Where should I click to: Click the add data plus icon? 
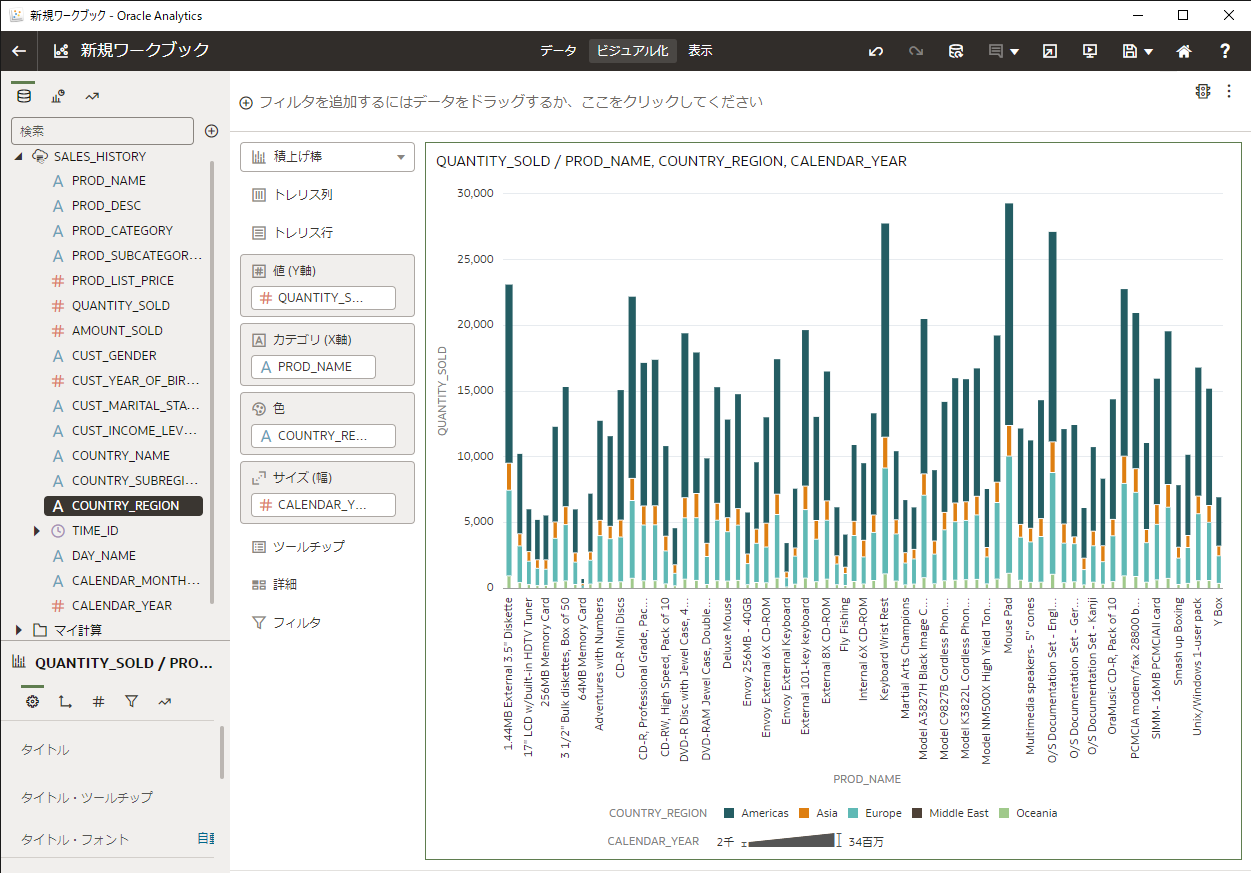tap(211, 131)
